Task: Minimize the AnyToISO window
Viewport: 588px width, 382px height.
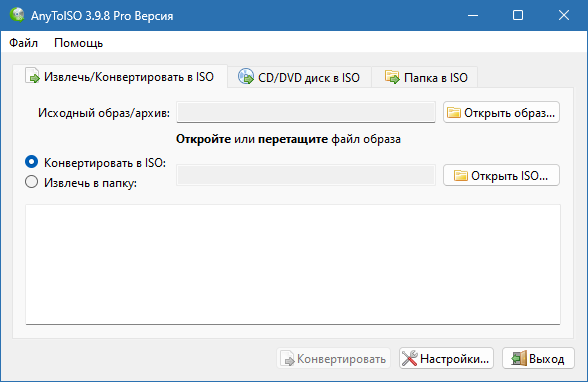Action: [473, 15]
